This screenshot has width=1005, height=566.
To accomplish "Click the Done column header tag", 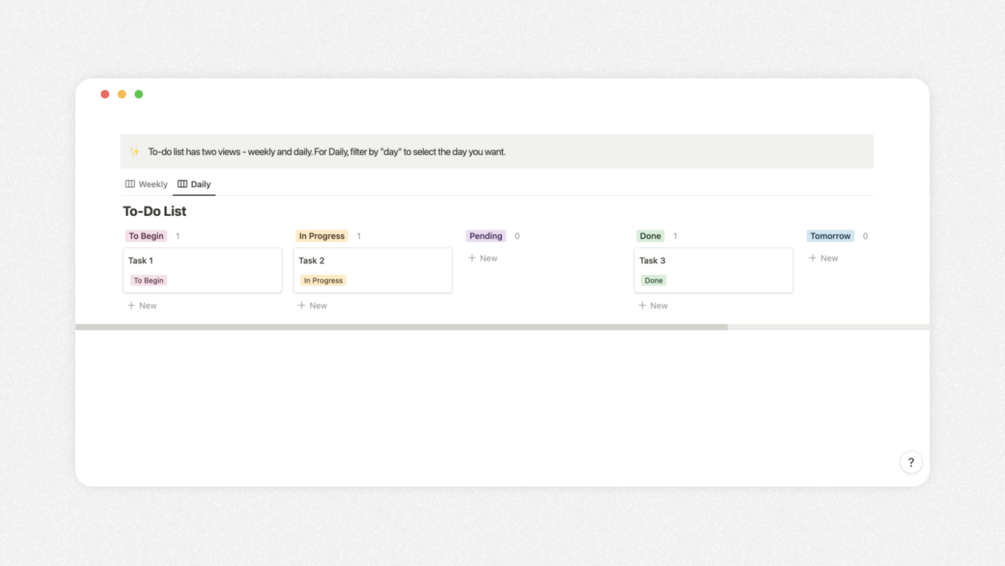I will 650,236.
